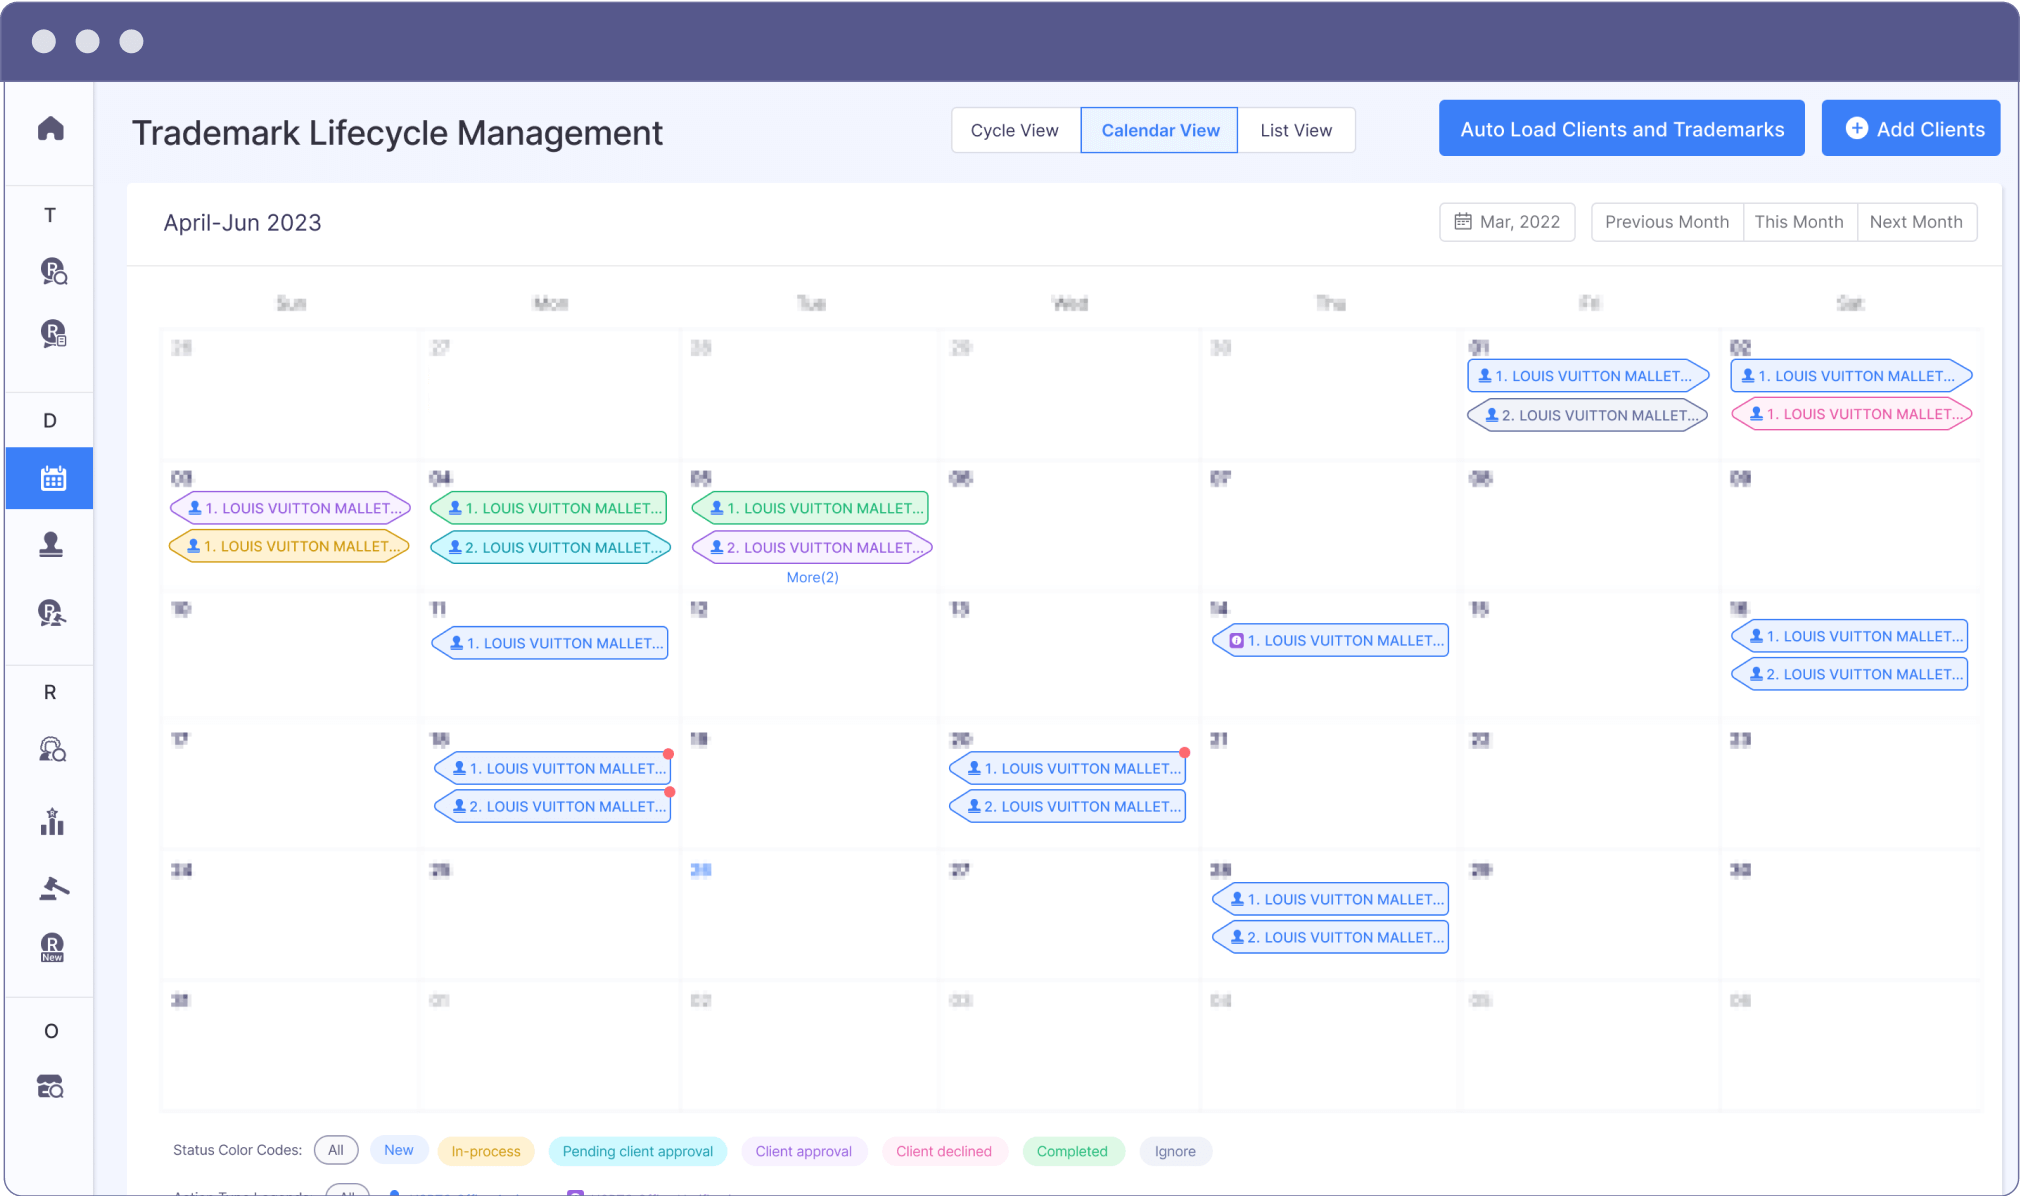Click the gavel icon in sidebar
Viewport: 2020px width, 1196px height.
click(x=53, y=887)
